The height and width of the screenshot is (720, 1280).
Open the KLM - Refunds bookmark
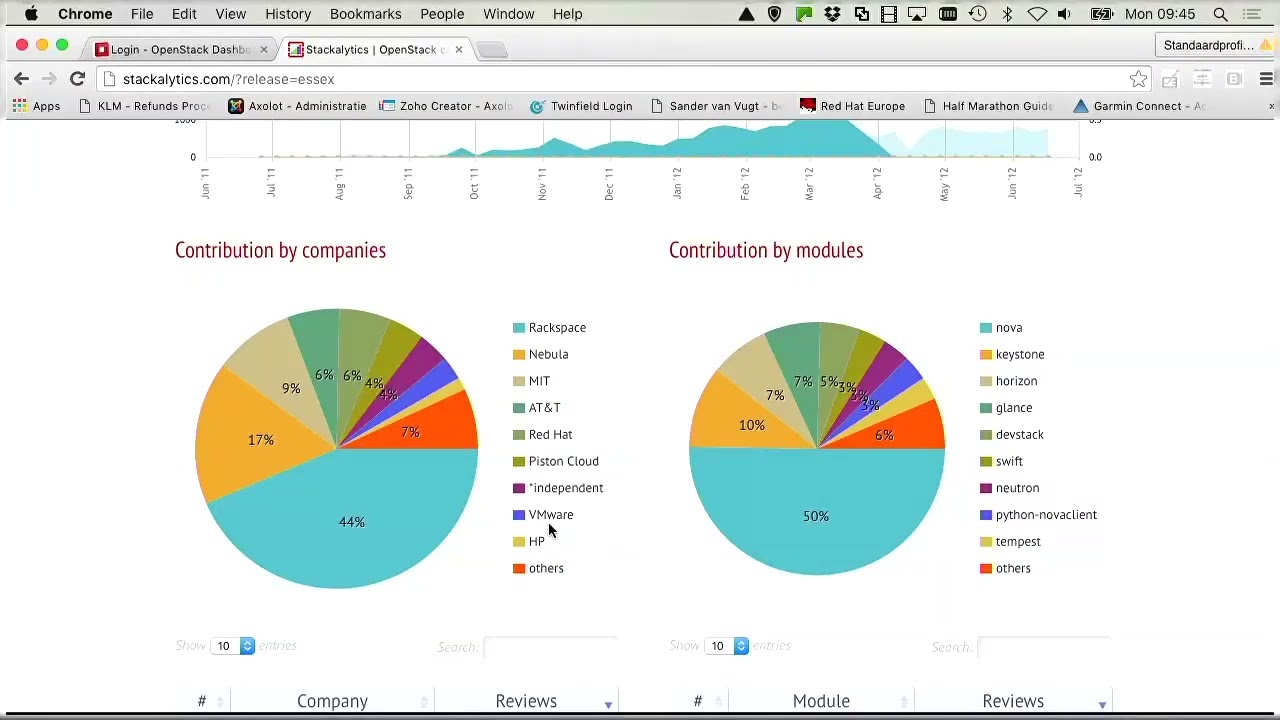144,106
